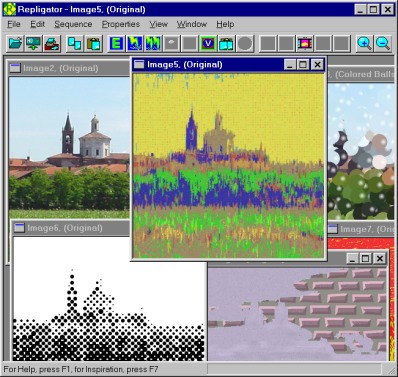Image resolution: width=398 pixels, height=377 pixels.
Task: Click the colored balls effect image
Action: pos(360,152)
